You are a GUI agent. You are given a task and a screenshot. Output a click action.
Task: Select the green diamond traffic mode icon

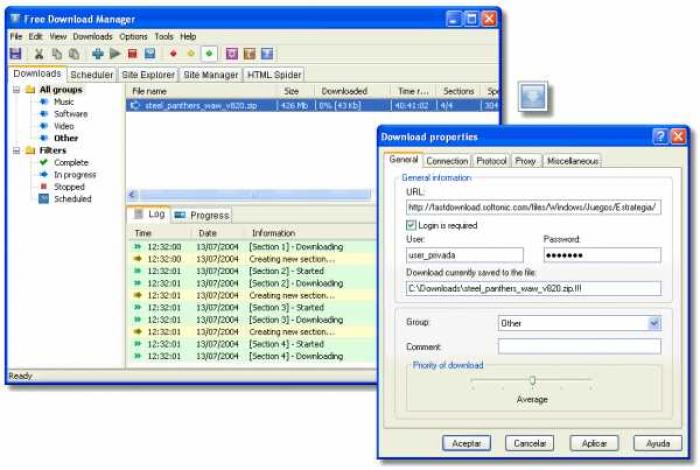click(x=209, y=54)
